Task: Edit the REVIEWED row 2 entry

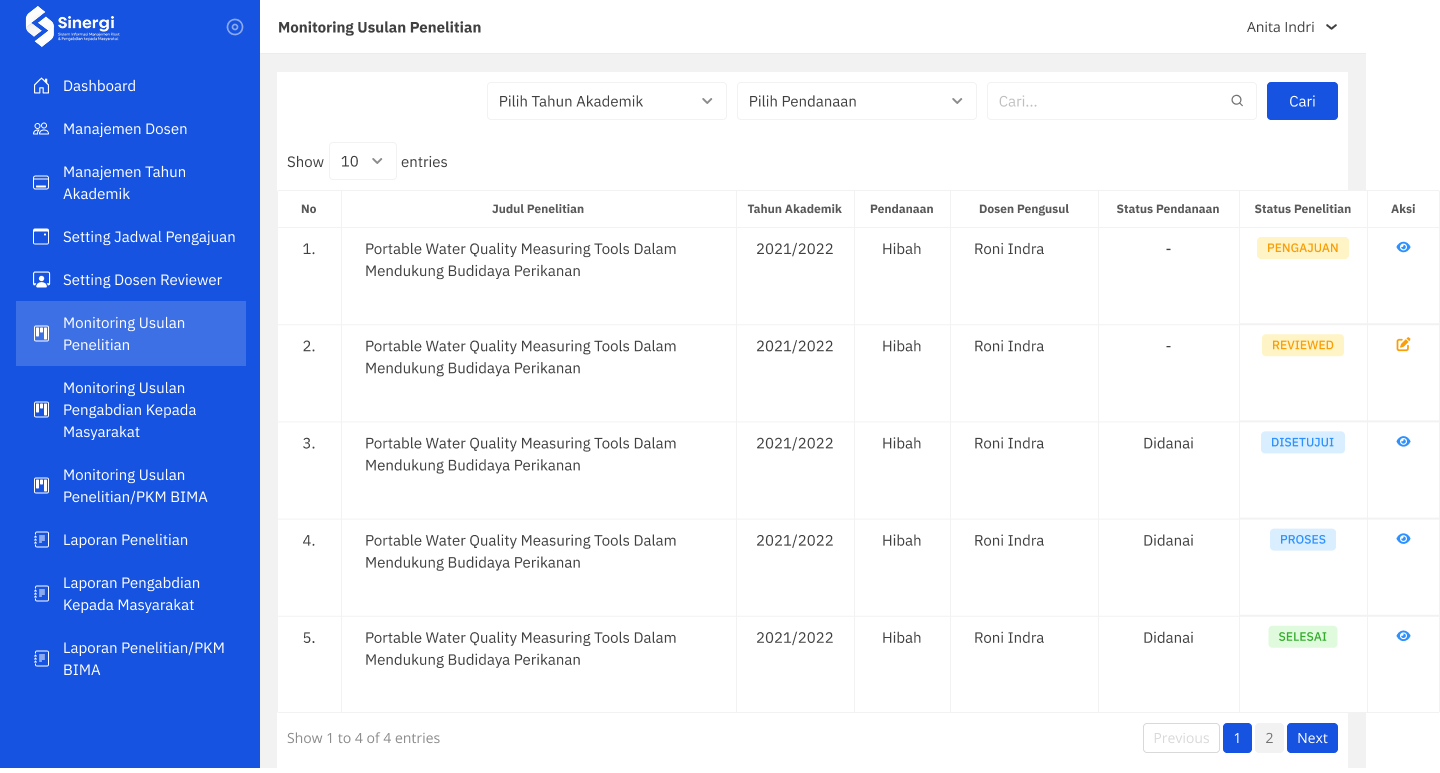Action: click(1403, 345)
